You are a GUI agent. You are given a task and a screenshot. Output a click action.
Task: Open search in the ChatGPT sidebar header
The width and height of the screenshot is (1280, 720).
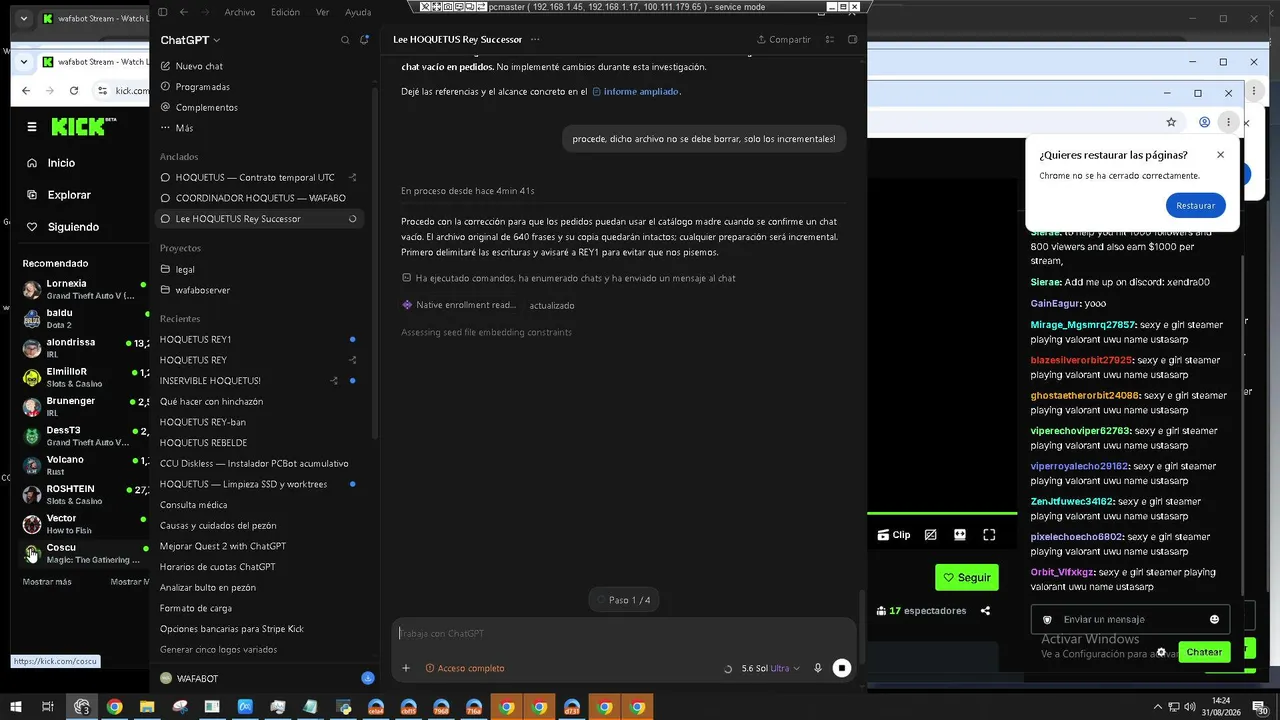point(345,40)
